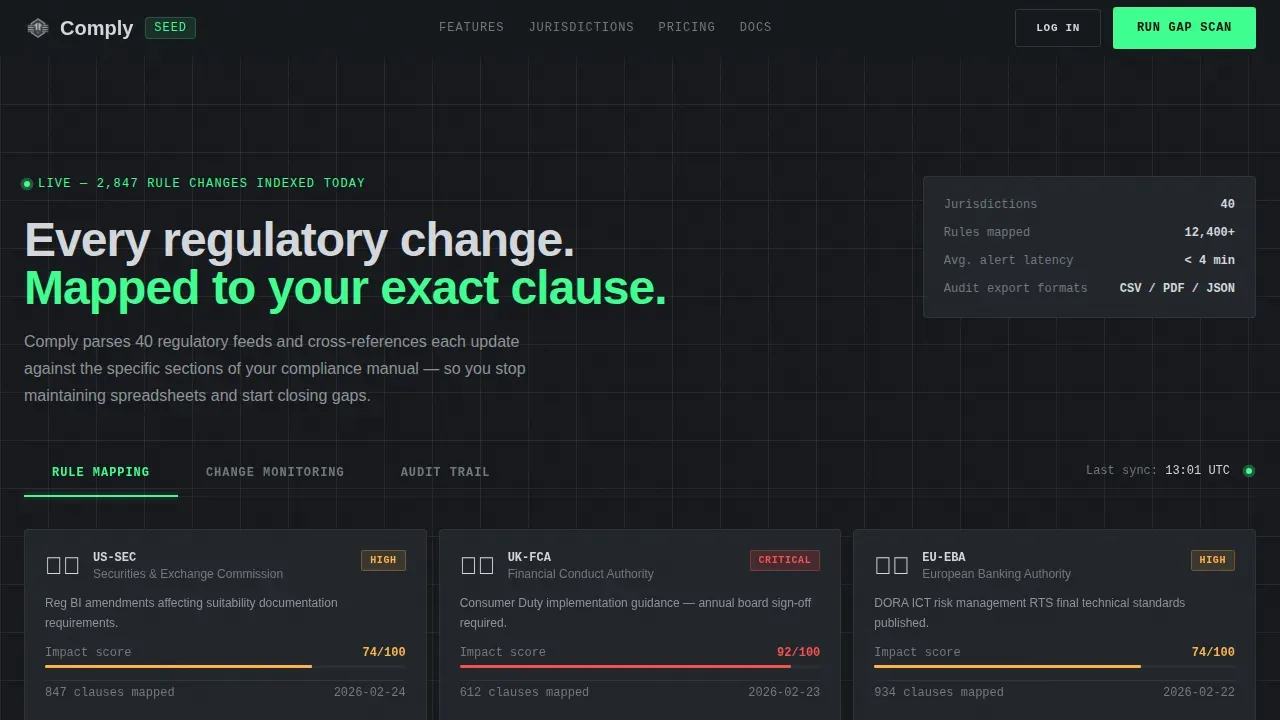
Task: Click the 'CSV / PDF / JSON' export formats value
Action: point(1177,288)
